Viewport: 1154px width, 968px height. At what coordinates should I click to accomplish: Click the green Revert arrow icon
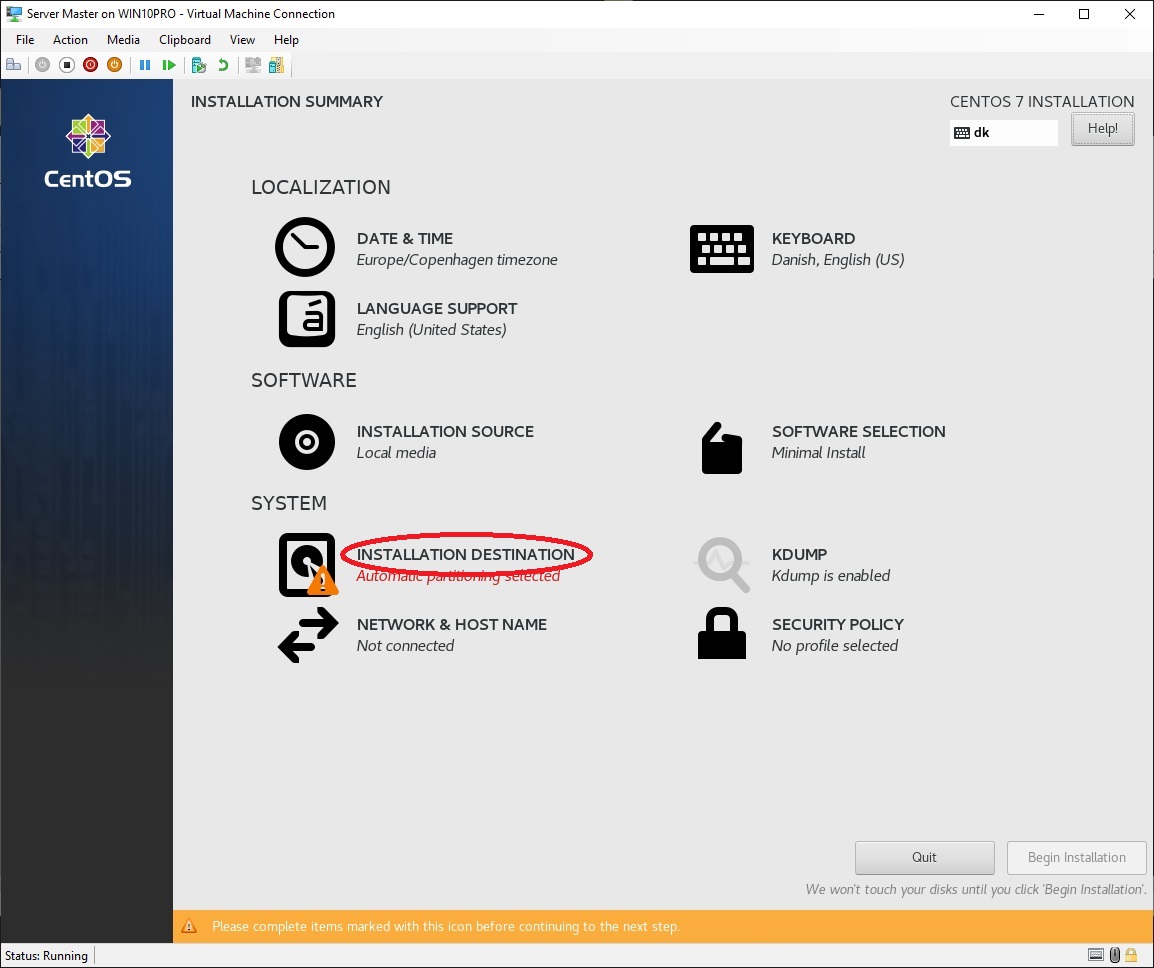coord(223,65)
